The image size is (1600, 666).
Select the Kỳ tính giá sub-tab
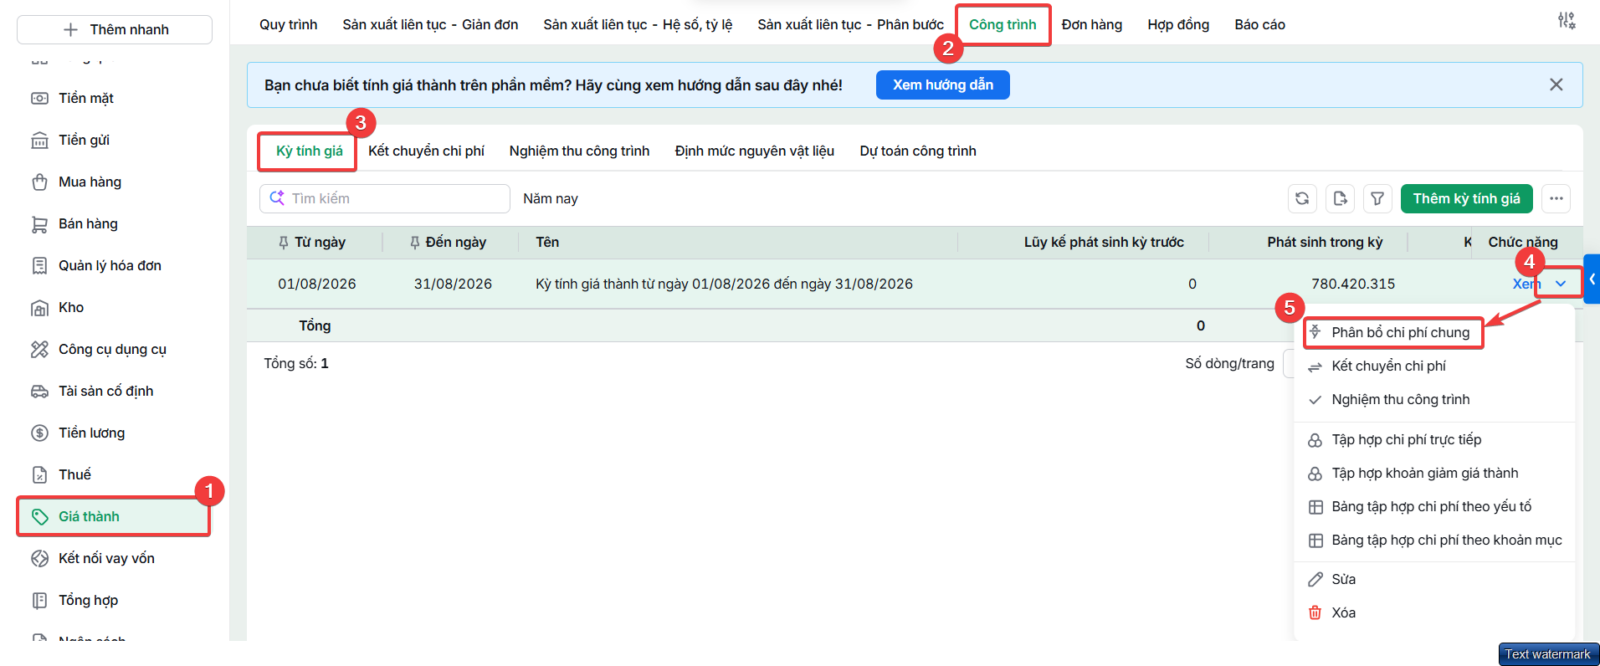(x=309, y=151)
